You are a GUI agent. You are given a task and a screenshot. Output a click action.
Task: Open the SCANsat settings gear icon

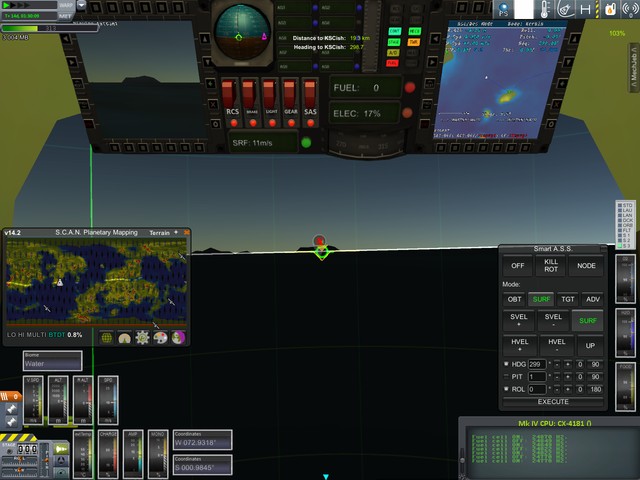pos(142,338)
